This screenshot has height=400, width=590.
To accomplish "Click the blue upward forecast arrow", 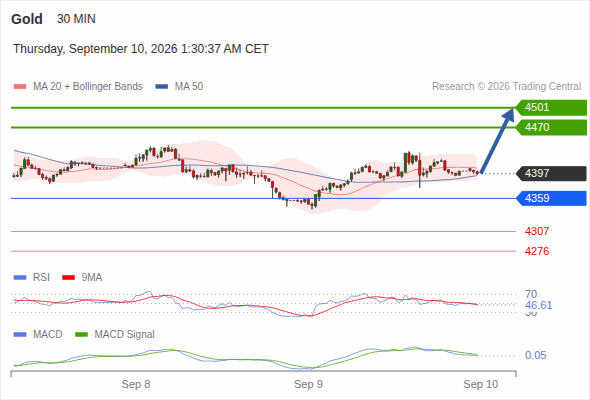I will [497, 141].
